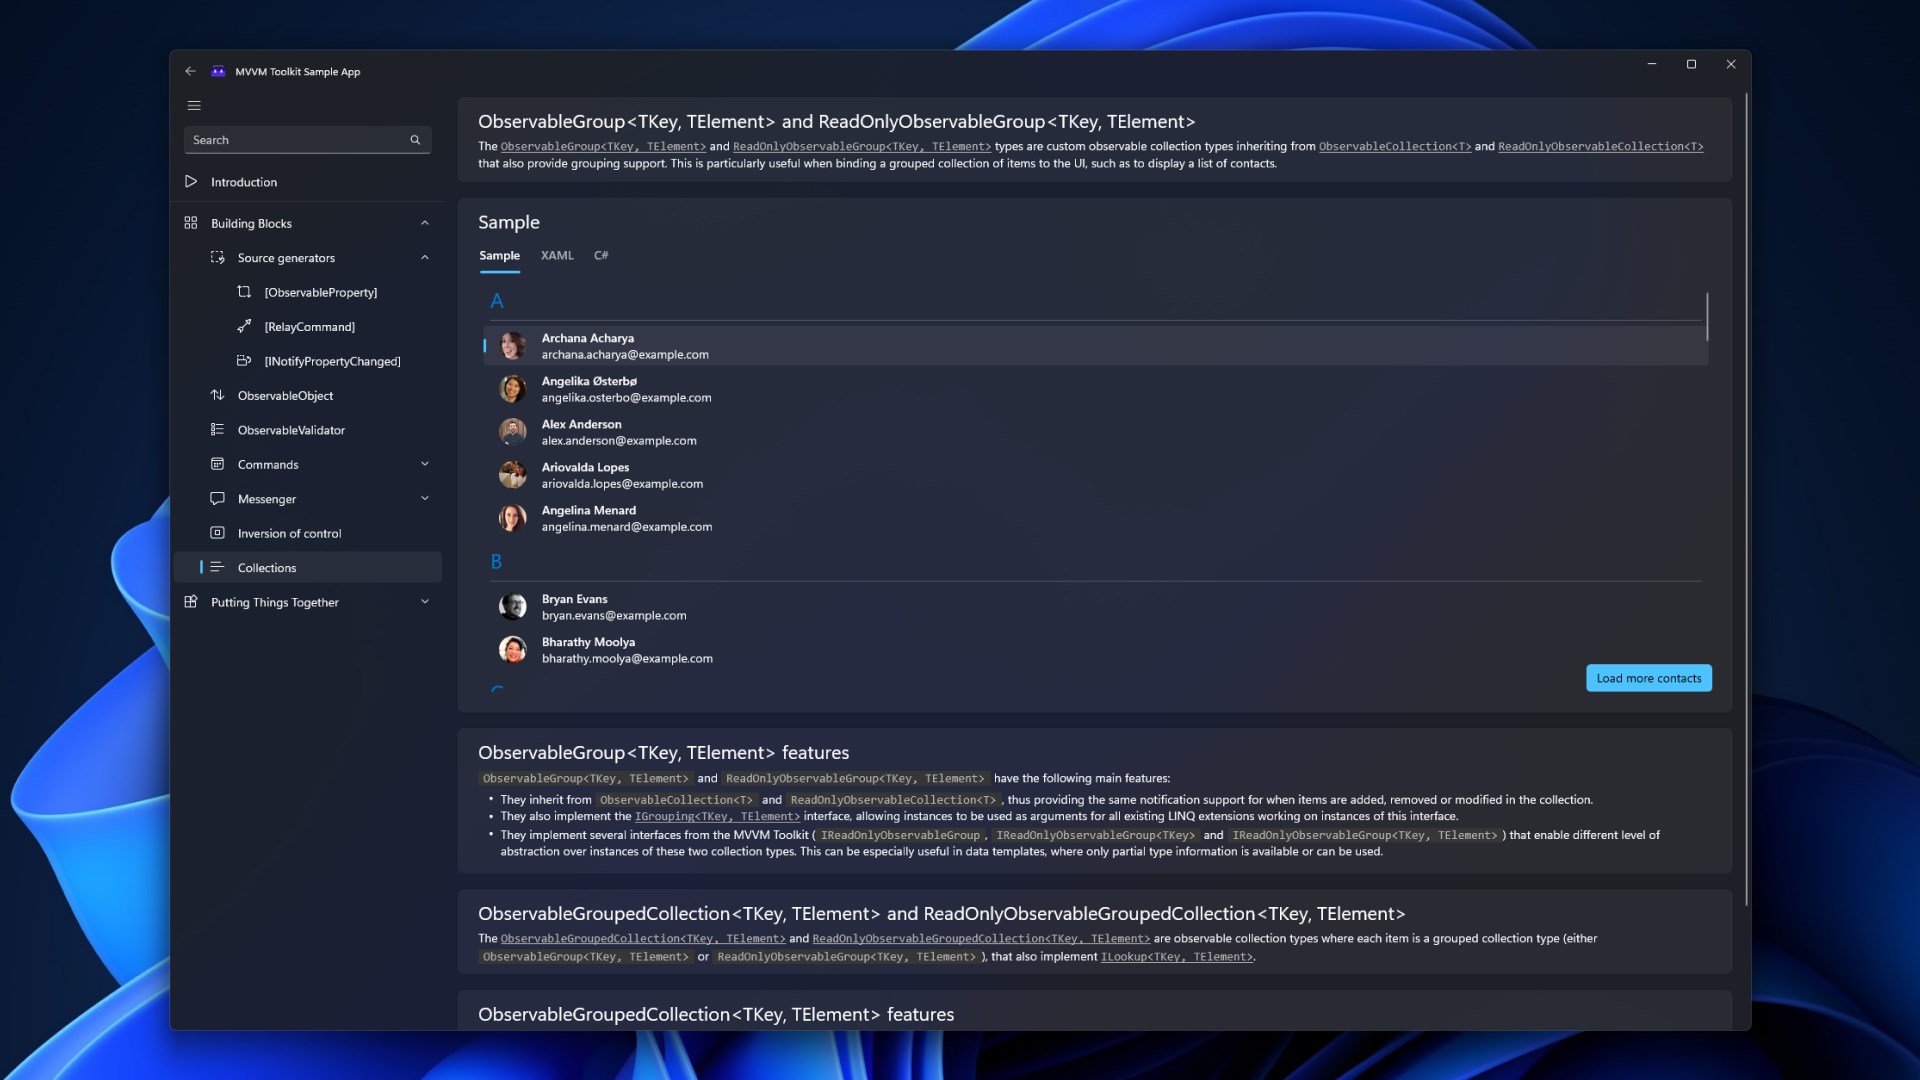The image size is (1920, 1080).
Task: Click the ObservableProperty item icon
Action: point(244,292)
